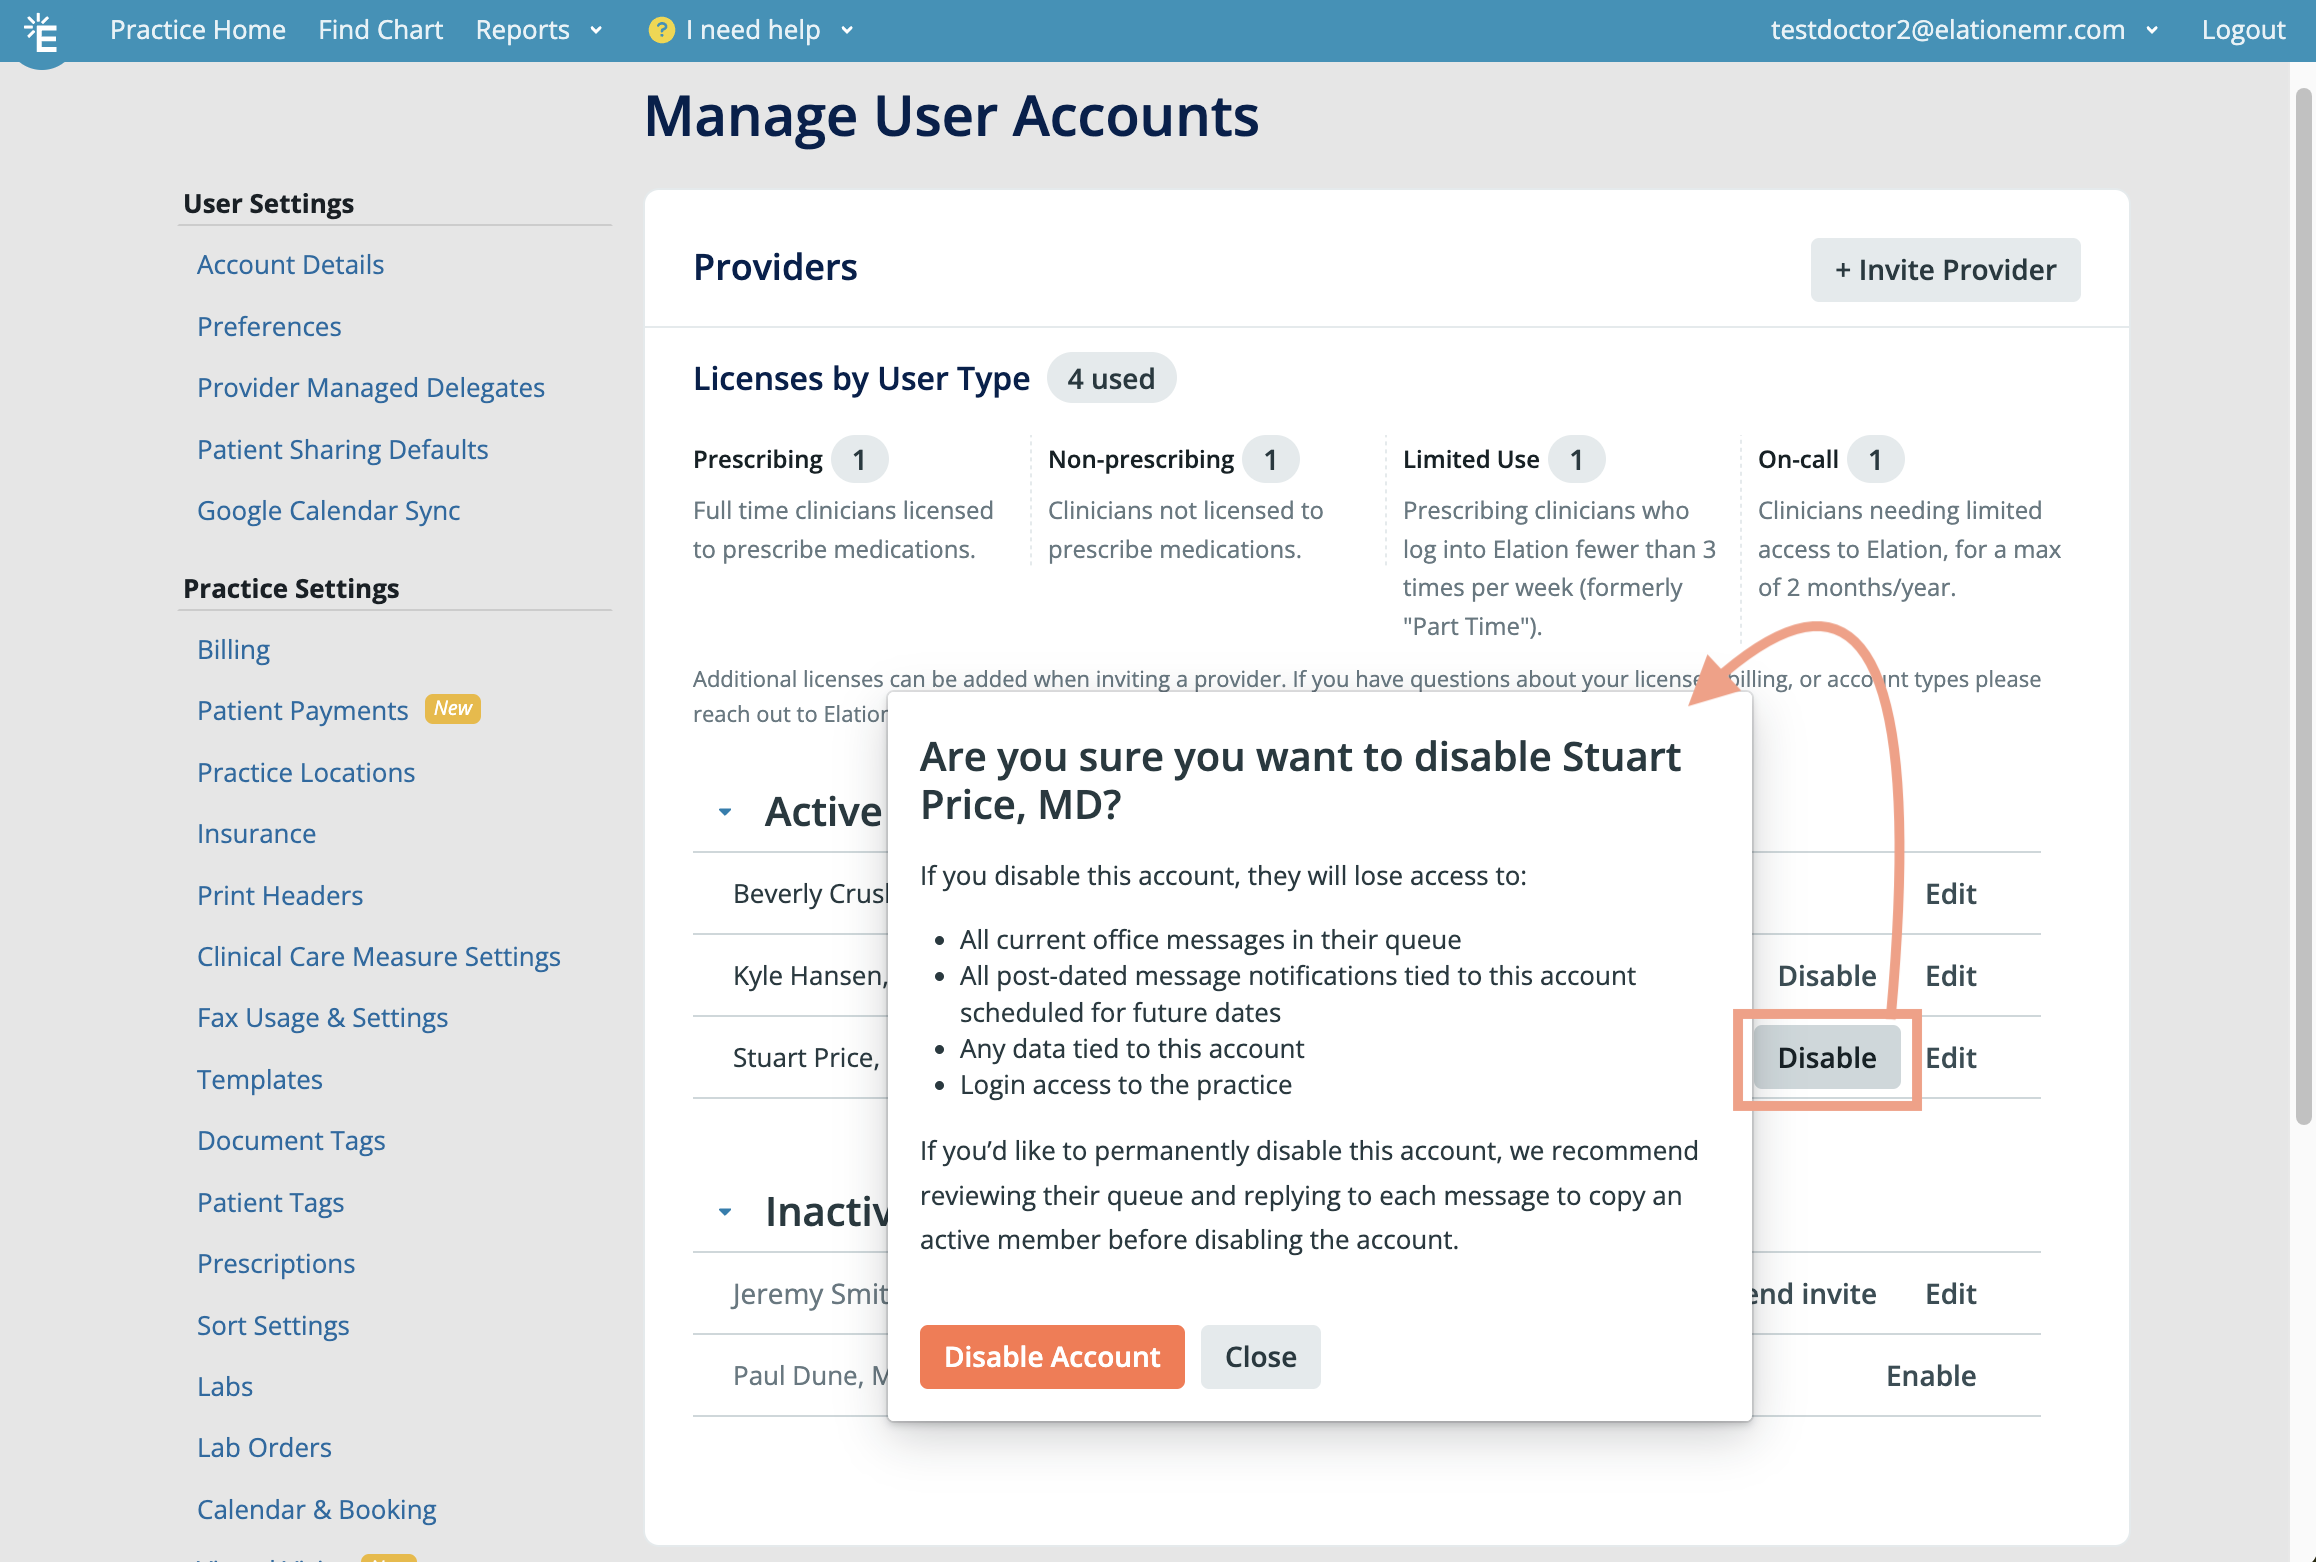2316x1562 pixels.
Task: Enable Paul Dune's account
Action: click(x=1930, y=1376)
